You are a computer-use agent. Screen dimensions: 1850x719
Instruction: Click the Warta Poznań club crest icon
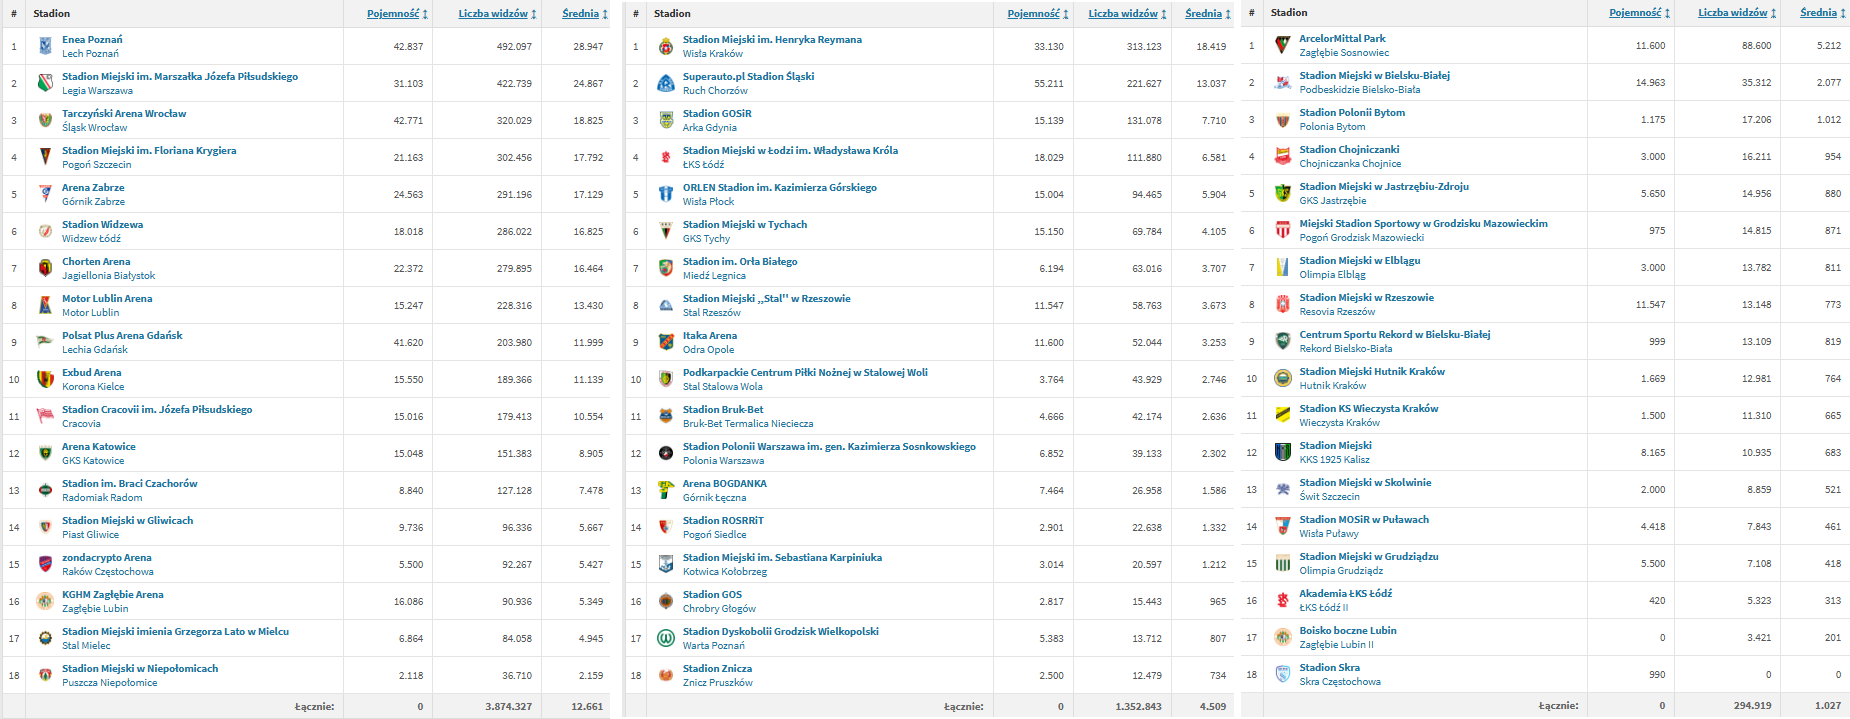click(666, 638)
